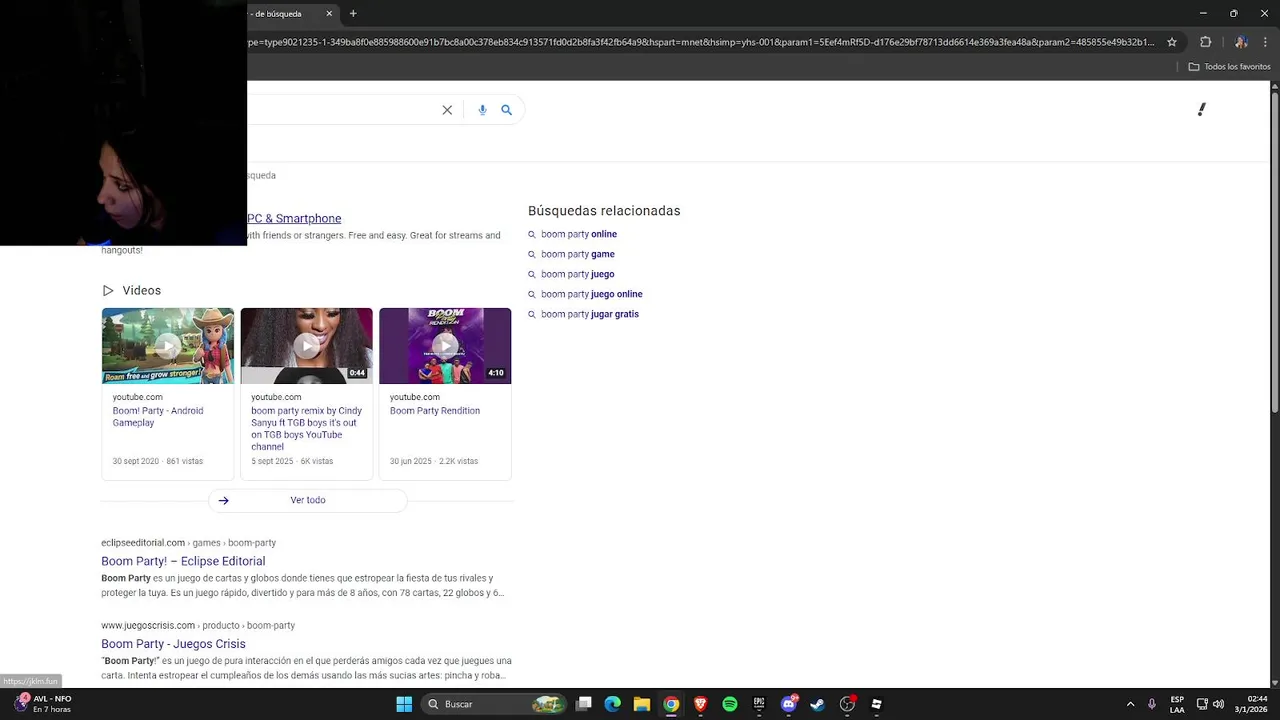Select related search 'boom party juego online'
Viewport: 1280px width, 720px height.
click(592, 294)
